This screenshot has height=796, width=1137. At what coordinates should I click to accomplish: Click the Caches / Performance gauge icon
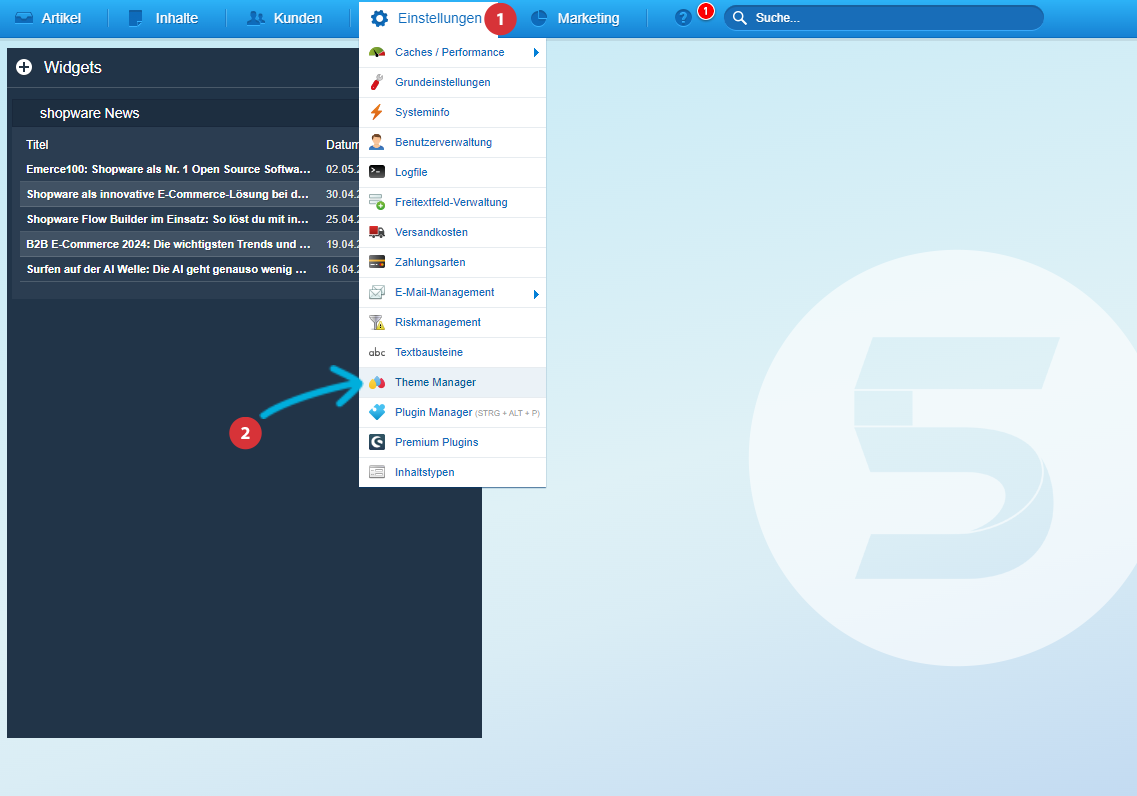point(376,52)
